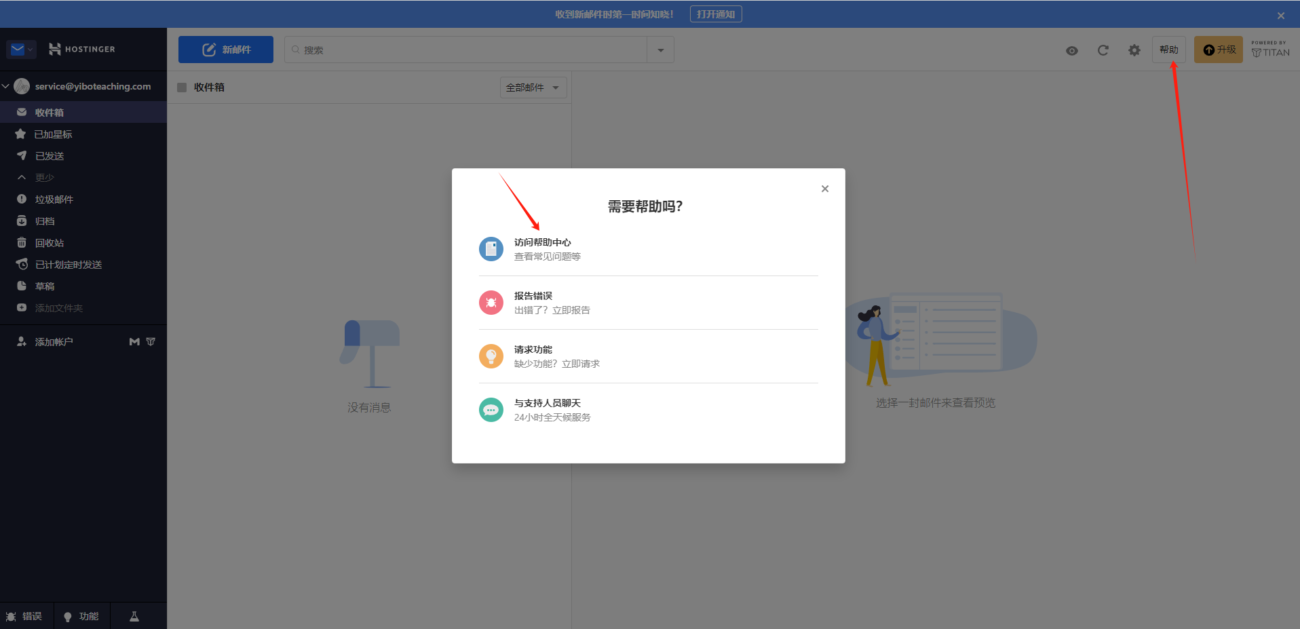Tick the select-all checkbox beside 收件箱

[x=182, y=88]
